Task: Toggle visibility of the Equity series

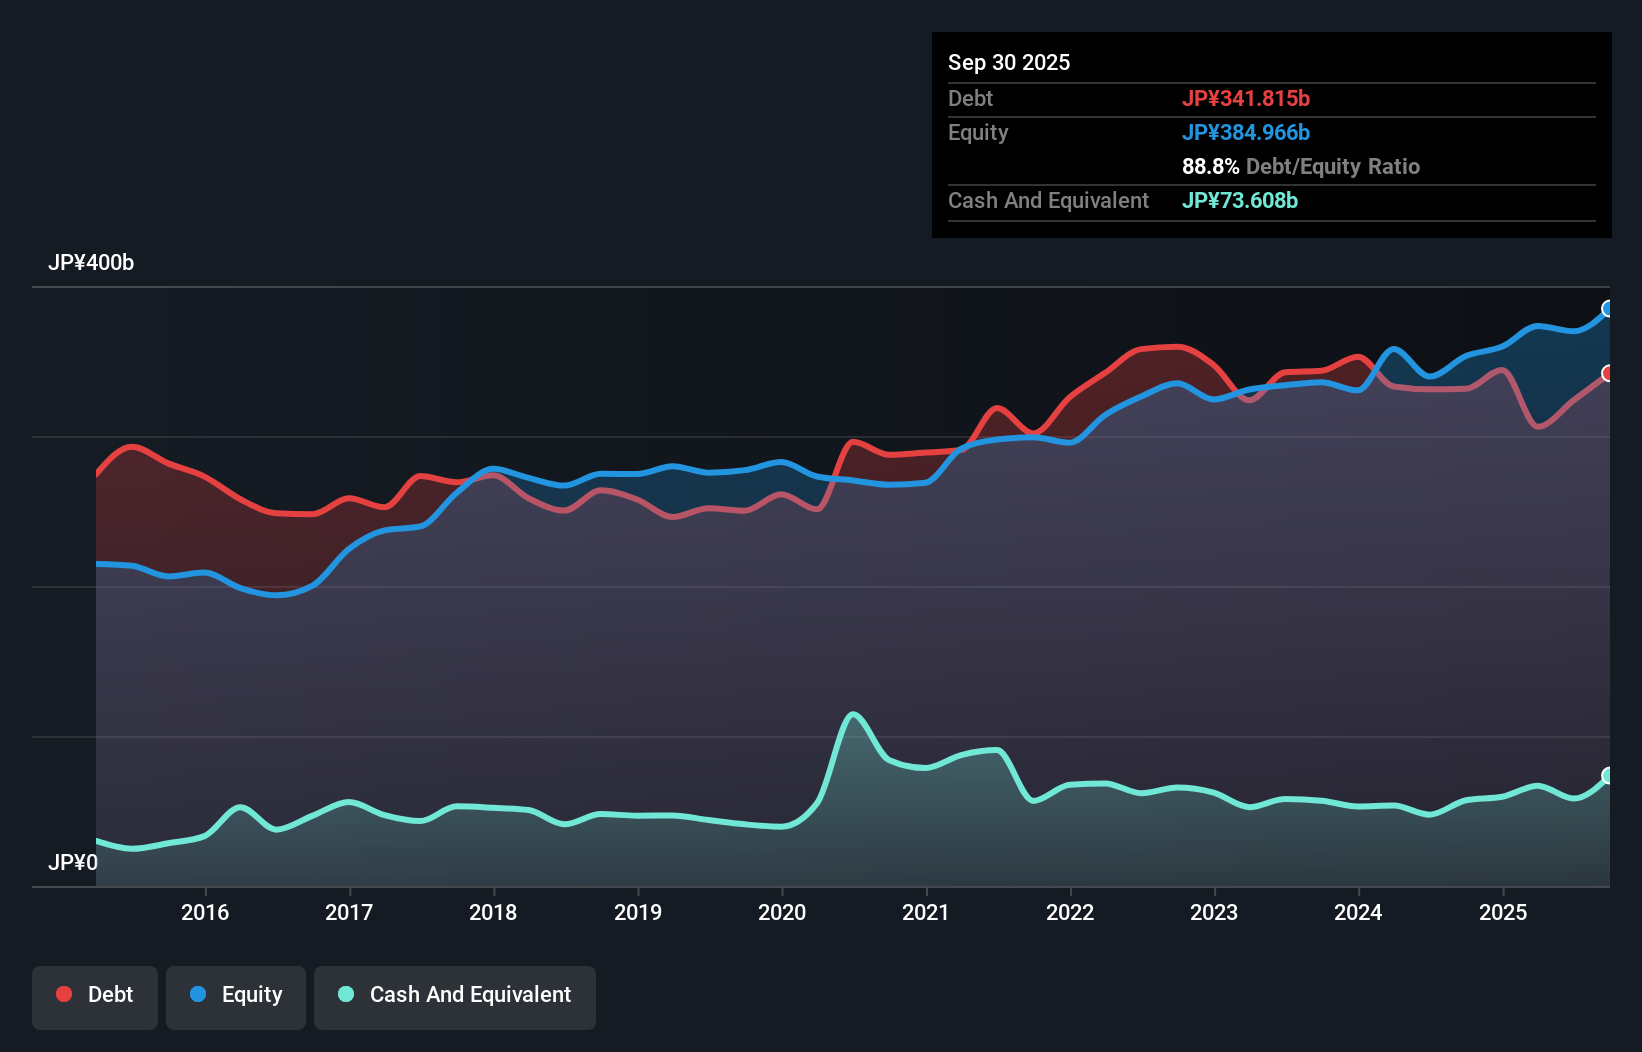Action: click(236, 997)
